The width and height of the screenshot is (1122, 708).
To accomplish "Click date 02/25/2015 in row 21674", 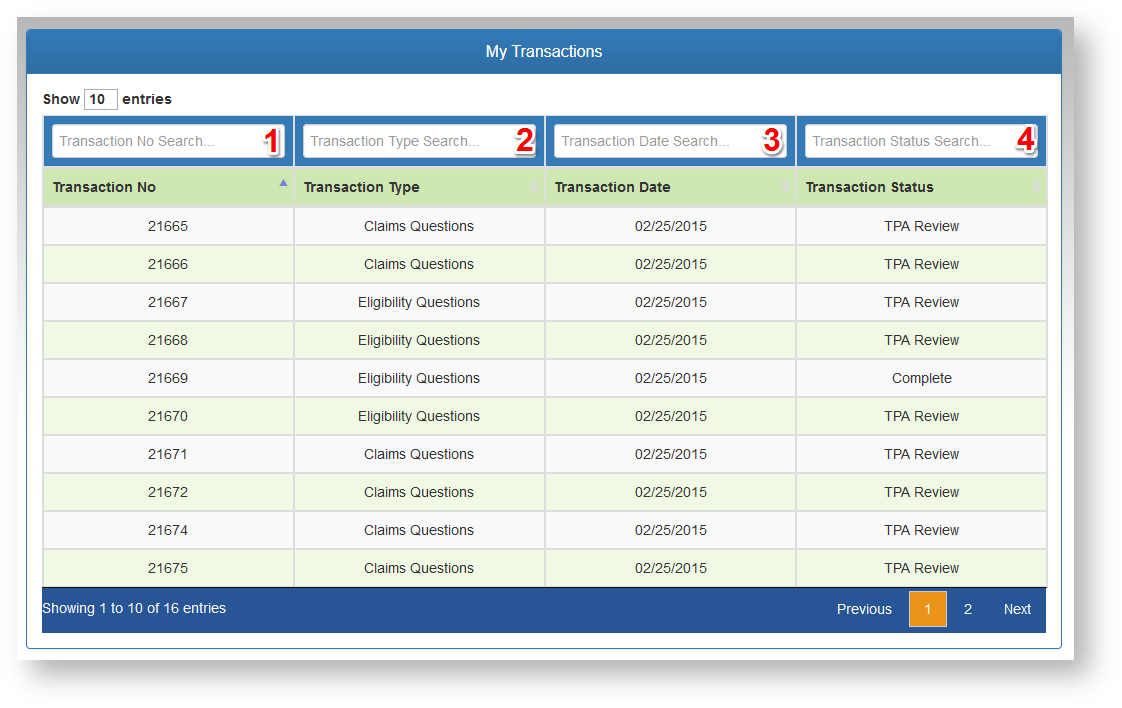I will click(x=670, y=530).
